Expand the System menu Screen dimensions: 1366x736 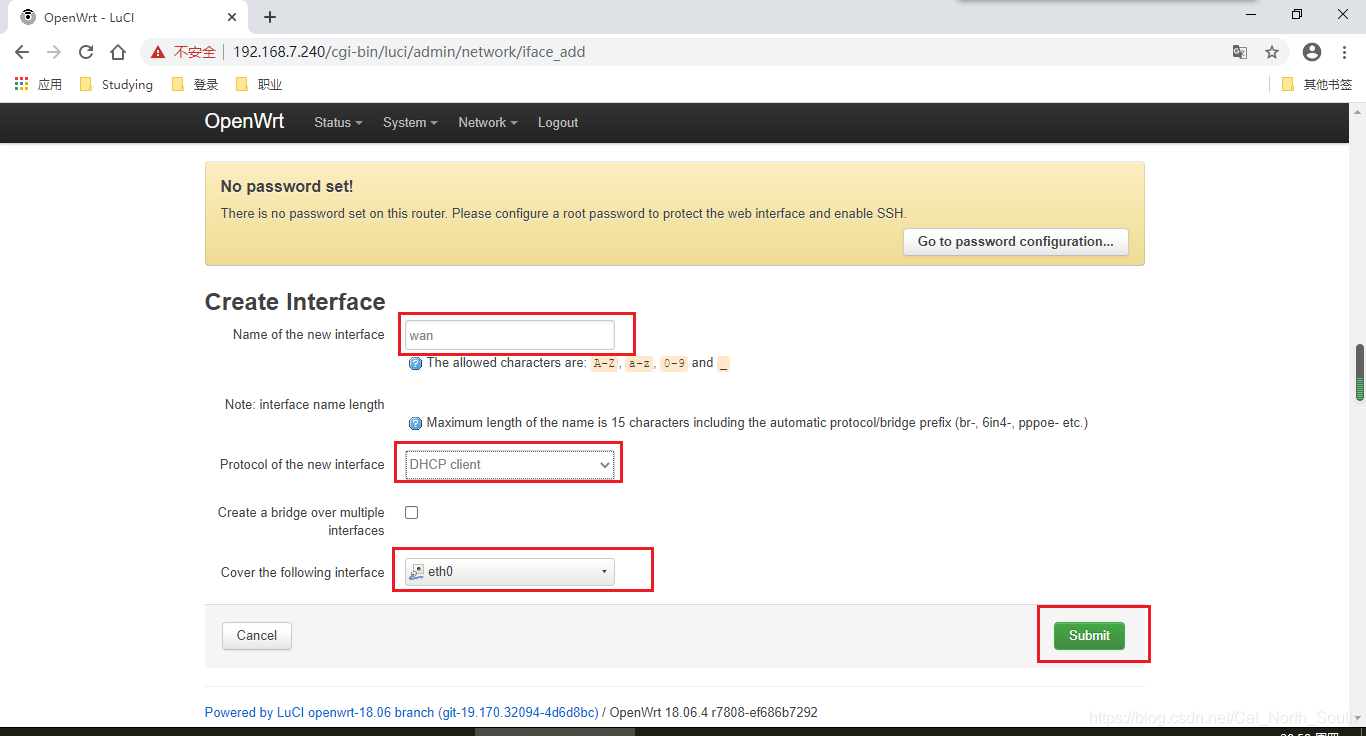coord(410,122)
